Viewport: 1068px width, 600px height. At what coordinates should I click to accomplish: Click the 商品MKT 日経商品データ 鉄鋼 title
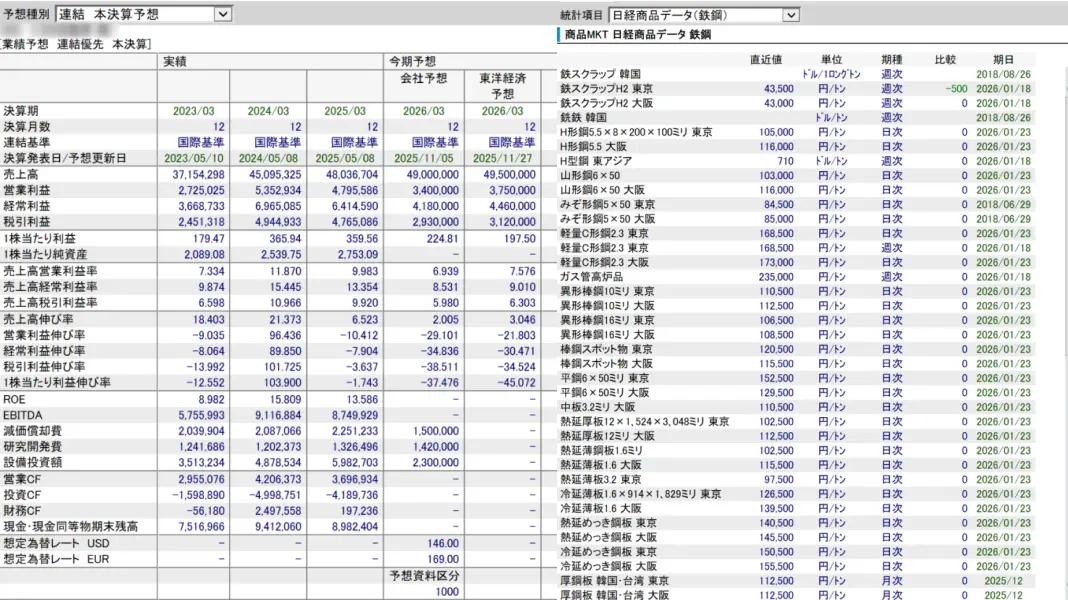[x=638, y=35]
